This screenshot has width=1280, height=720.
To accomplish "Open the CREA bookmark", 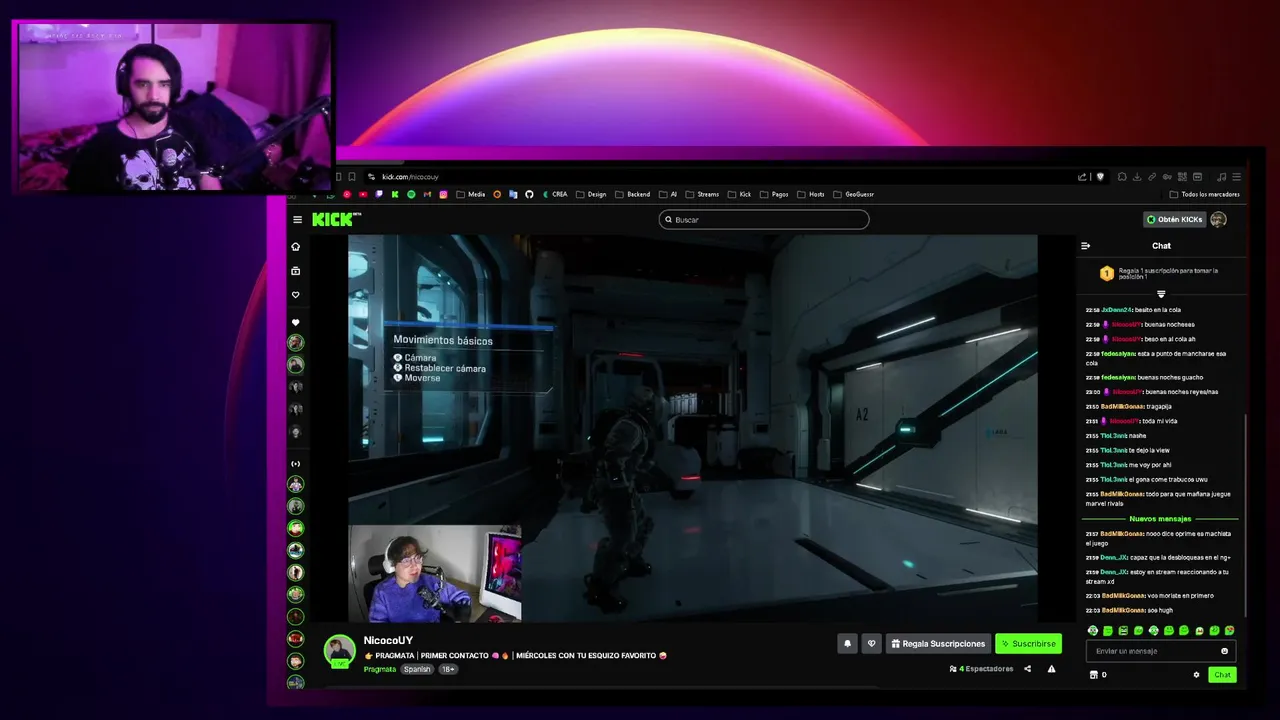I will (x=555, y=194).
